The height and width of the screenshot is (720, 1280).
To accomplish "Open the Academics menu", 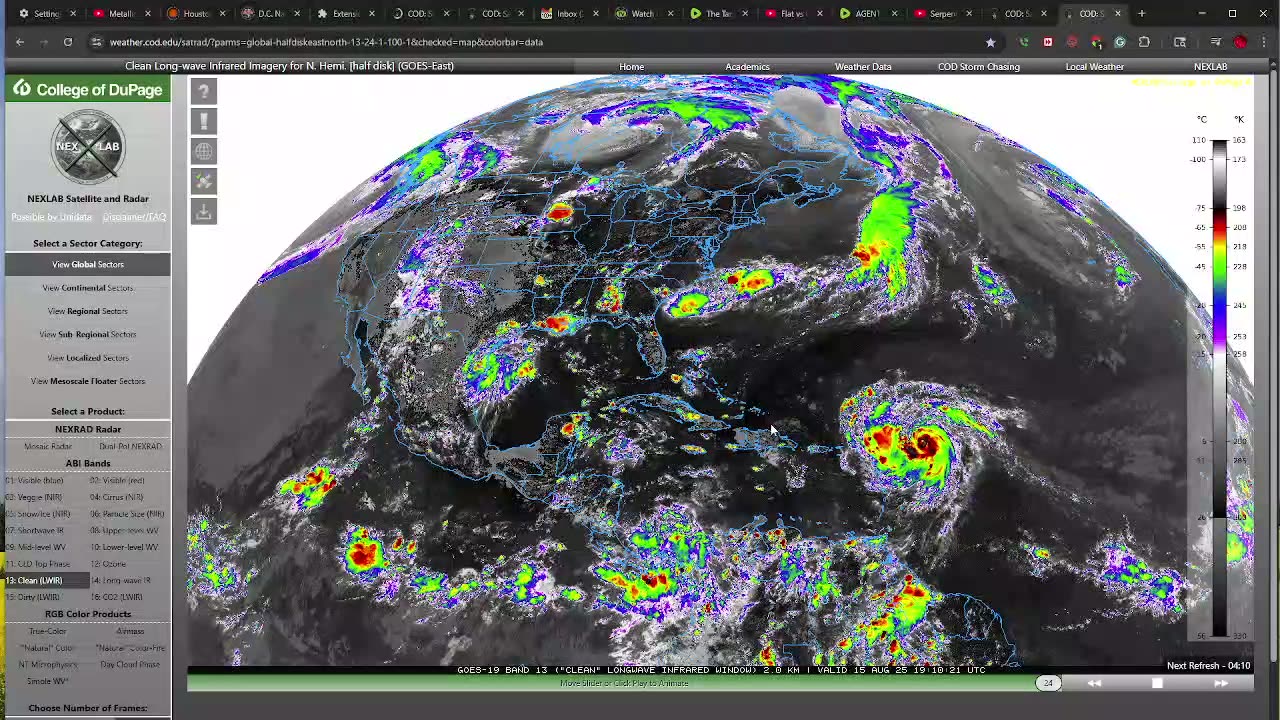I will click(747, 67).
